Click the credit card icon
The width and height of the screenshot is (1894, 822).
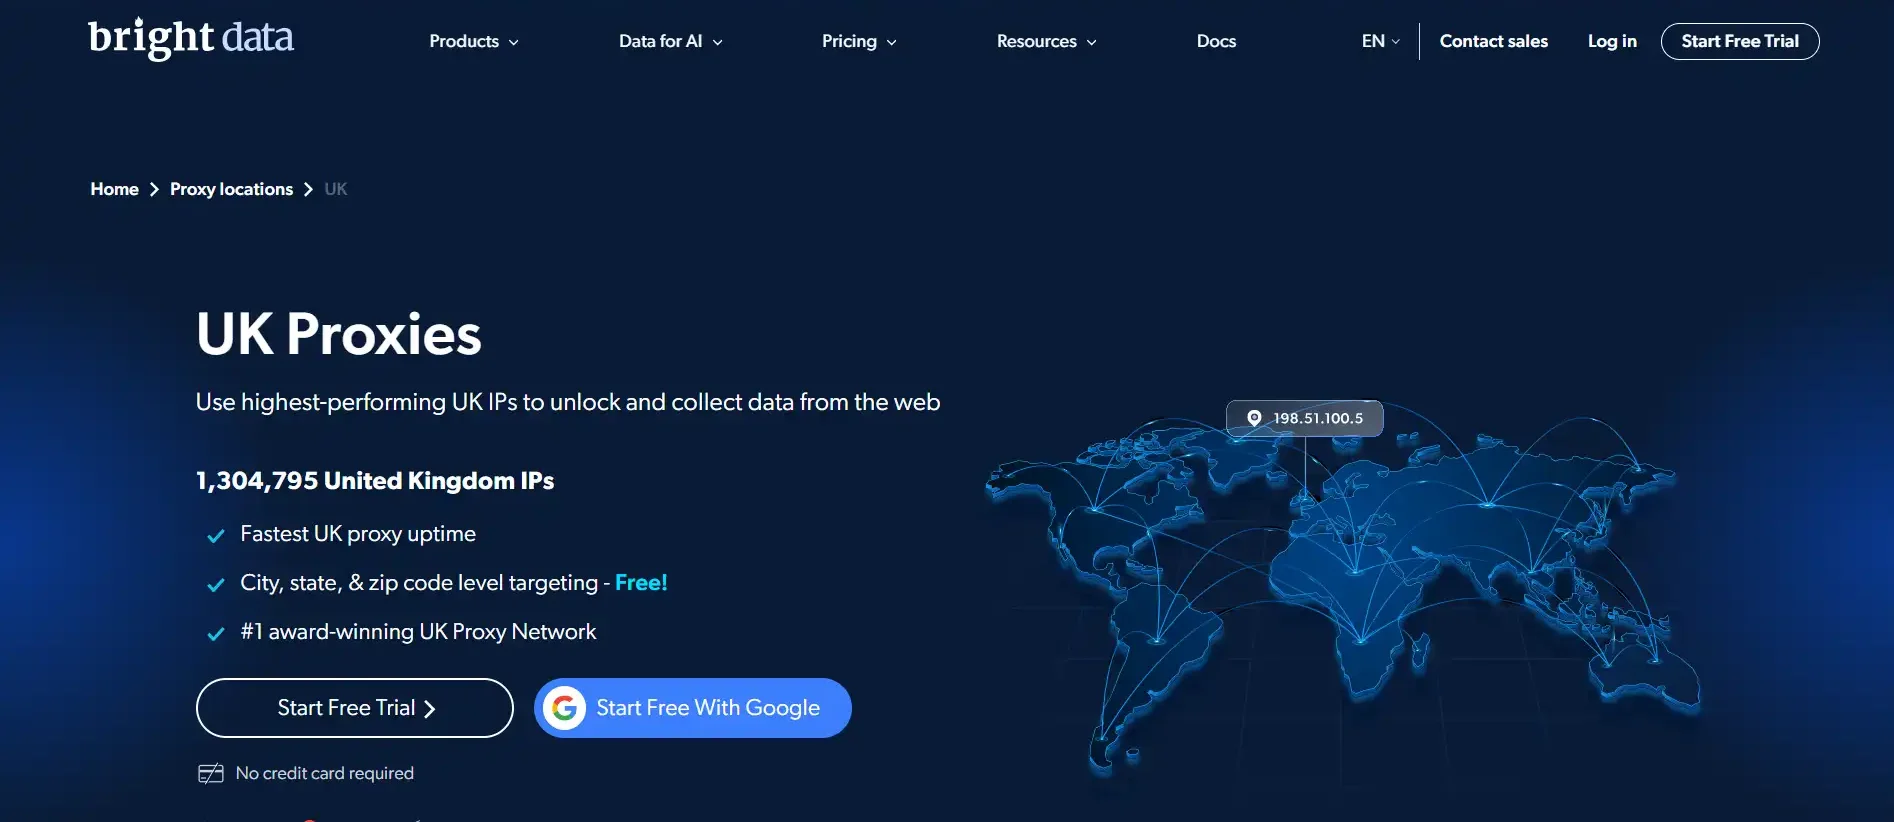pyautogui.click(x=211, y=773)
